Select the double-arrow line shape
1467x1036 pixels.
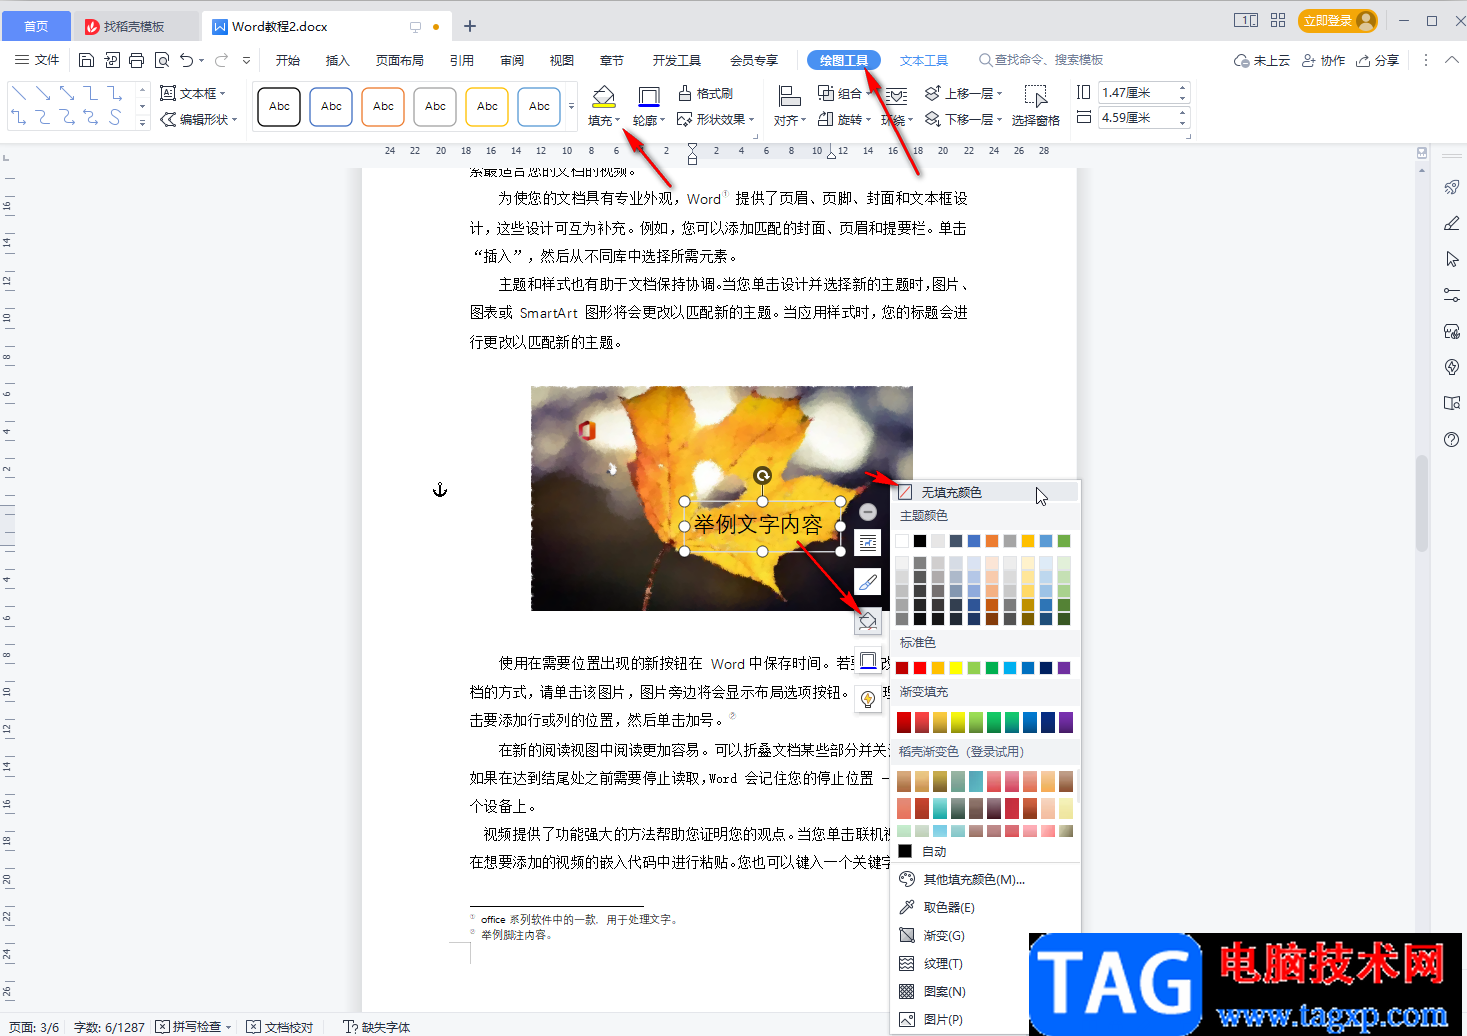(67, 93)
